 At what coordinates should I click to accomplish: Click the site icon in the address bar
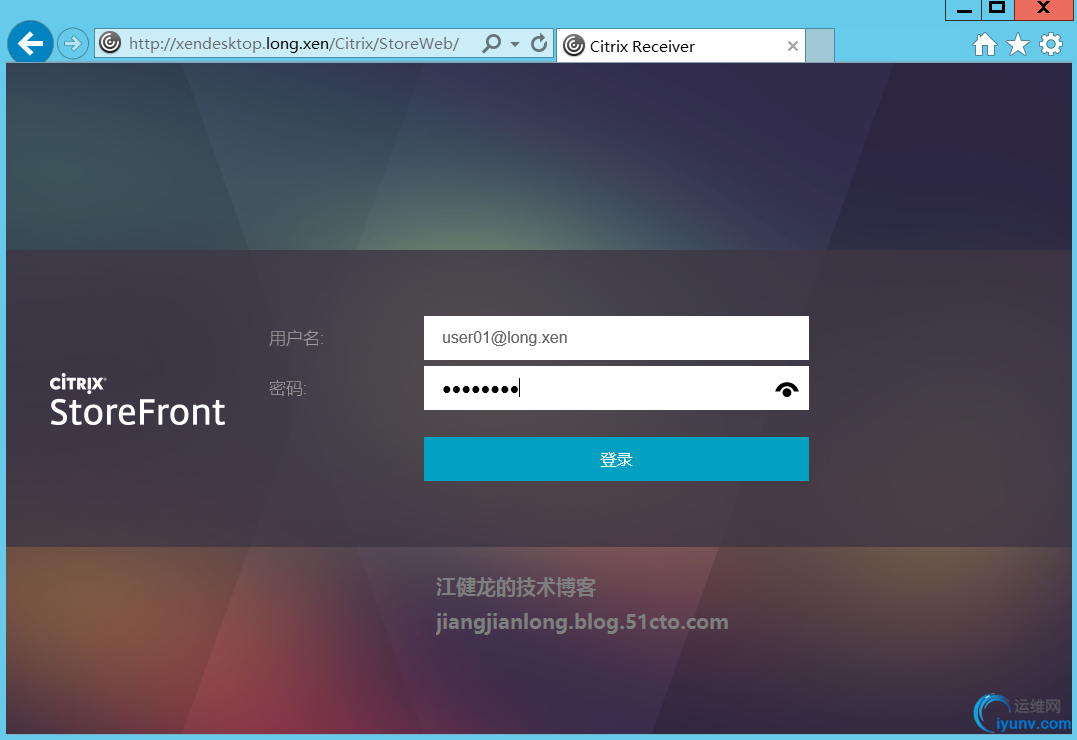[x=110, y=43]
